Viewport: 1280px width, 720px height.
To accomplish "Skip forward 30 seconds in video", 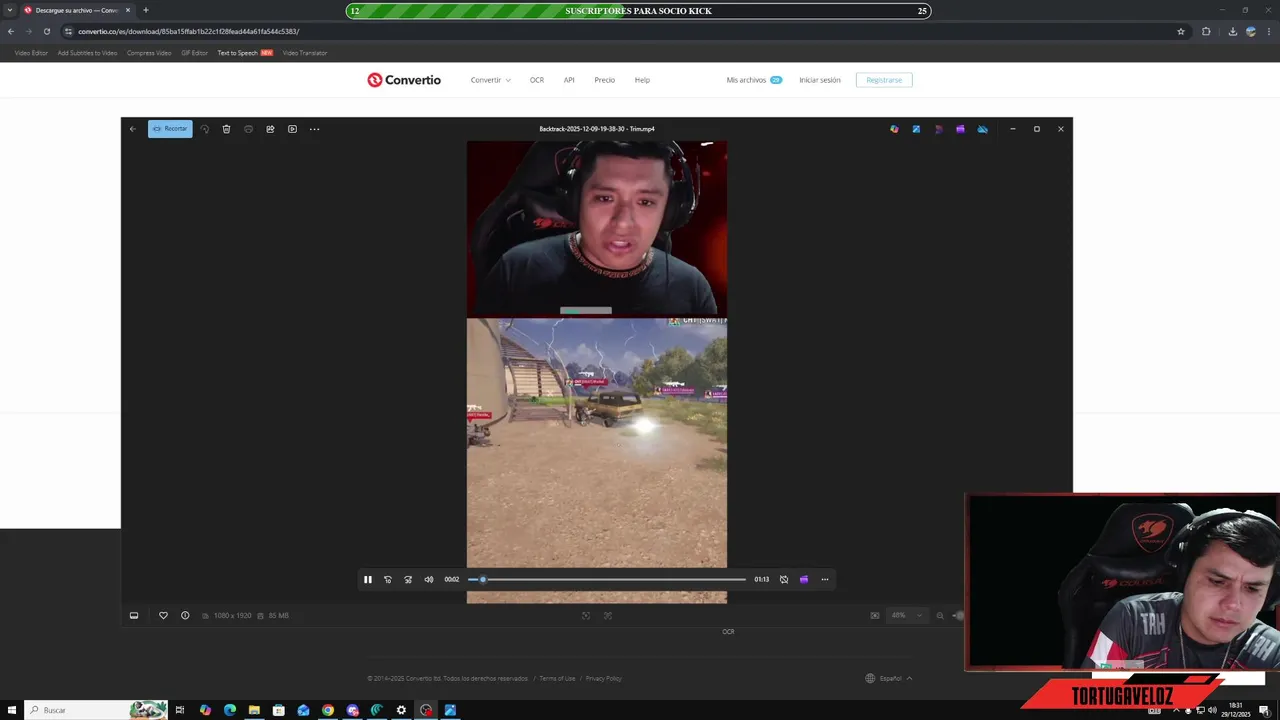I will (x=408, y=579).
